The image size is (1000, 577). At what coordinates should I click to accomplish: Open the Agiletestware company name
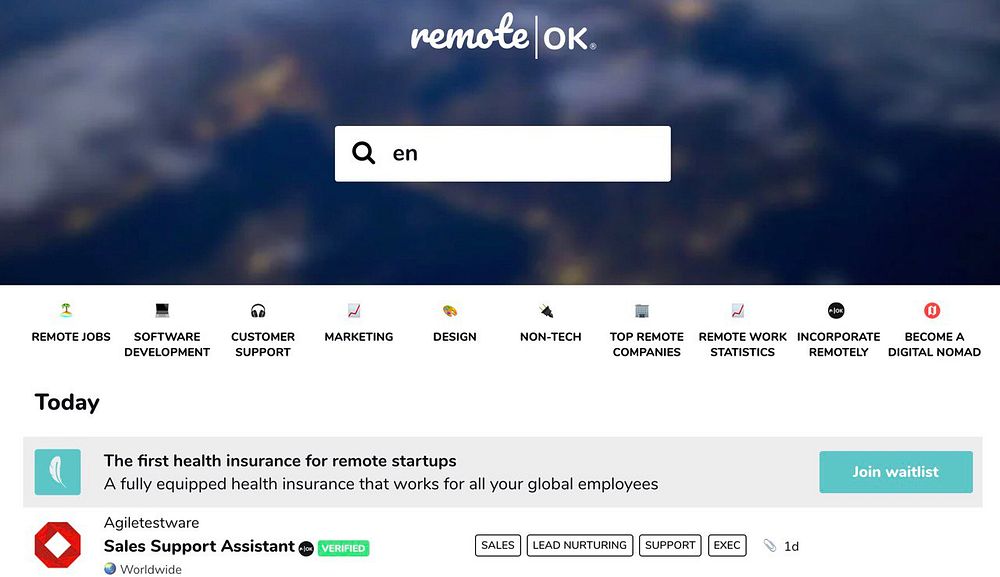(151, 523)
